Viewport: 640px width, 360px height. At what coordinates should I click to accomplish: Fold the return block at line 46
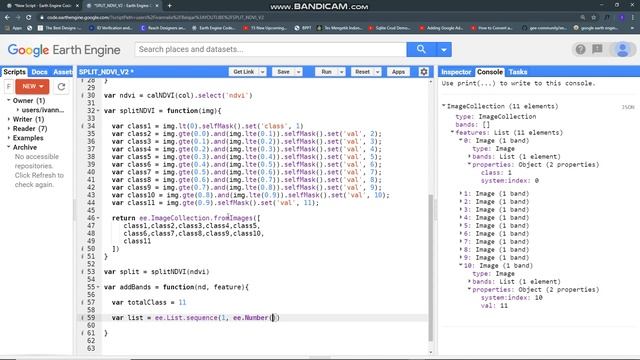98,218
